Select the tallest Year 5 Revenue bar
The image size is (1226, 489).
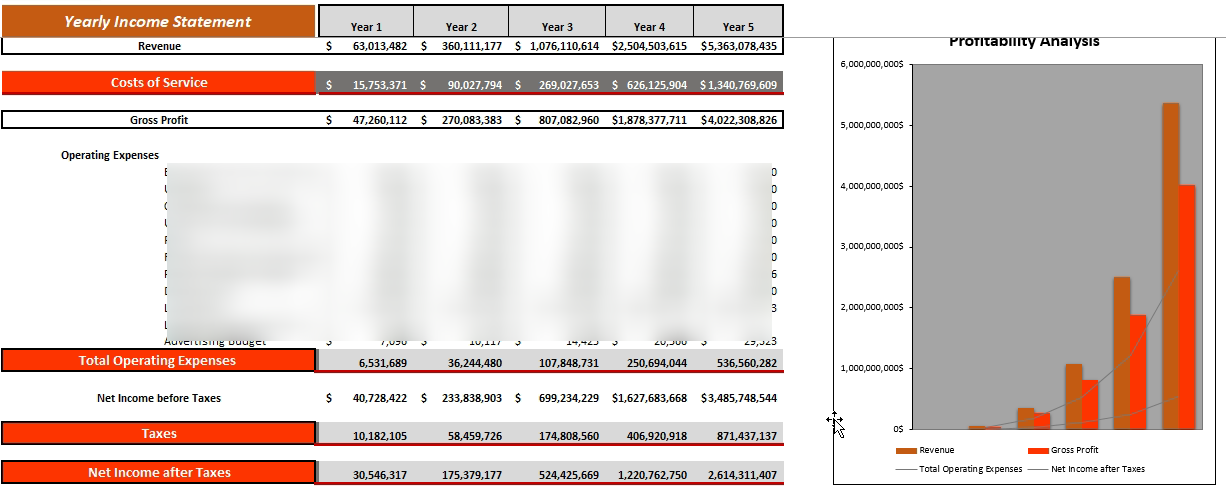coord(1170,266)
